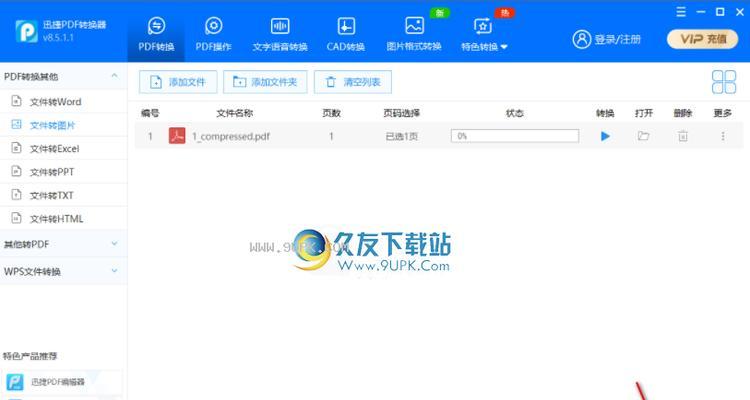
Task: Click the 文件转图片 image icon
Action: point(16,124)
